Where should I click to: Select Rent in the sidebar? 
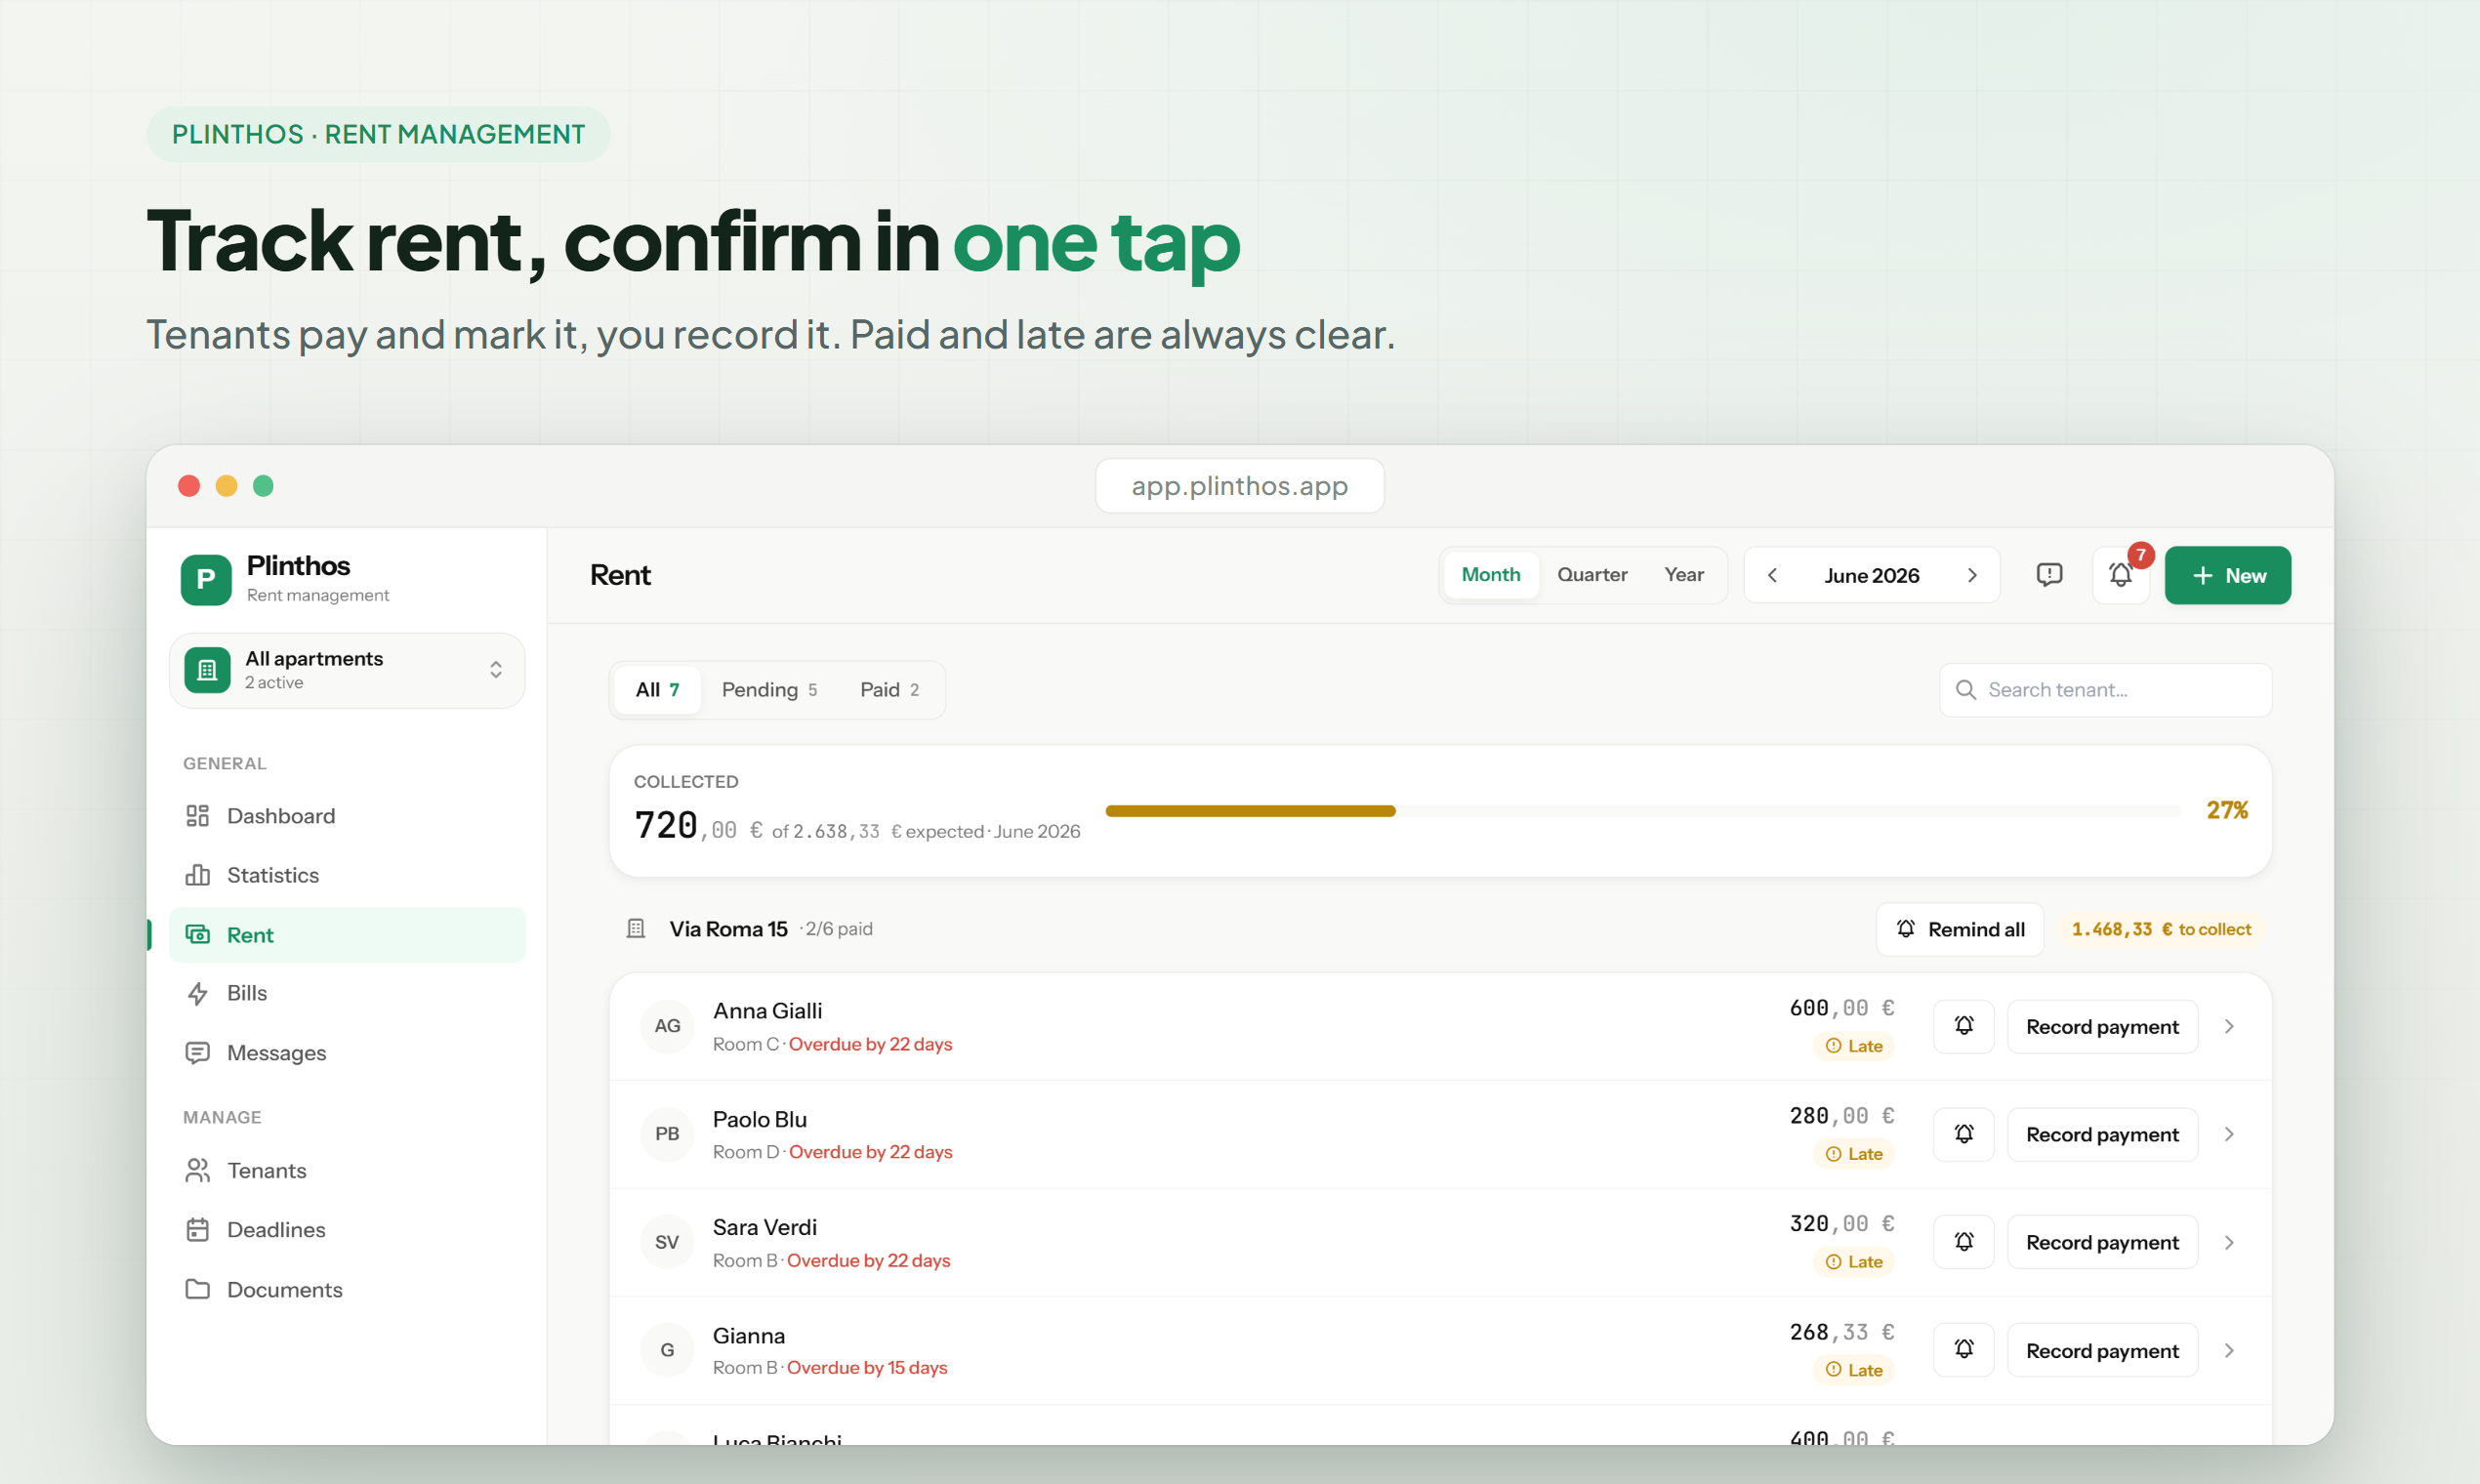point(347,935)
